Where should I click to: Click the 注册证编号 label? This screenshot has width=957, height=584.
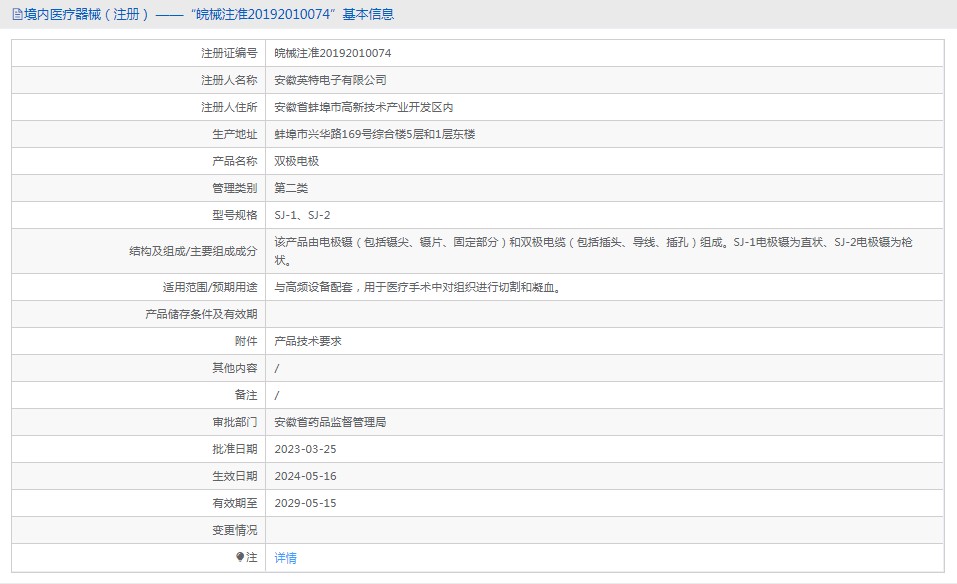pos(229,53)
